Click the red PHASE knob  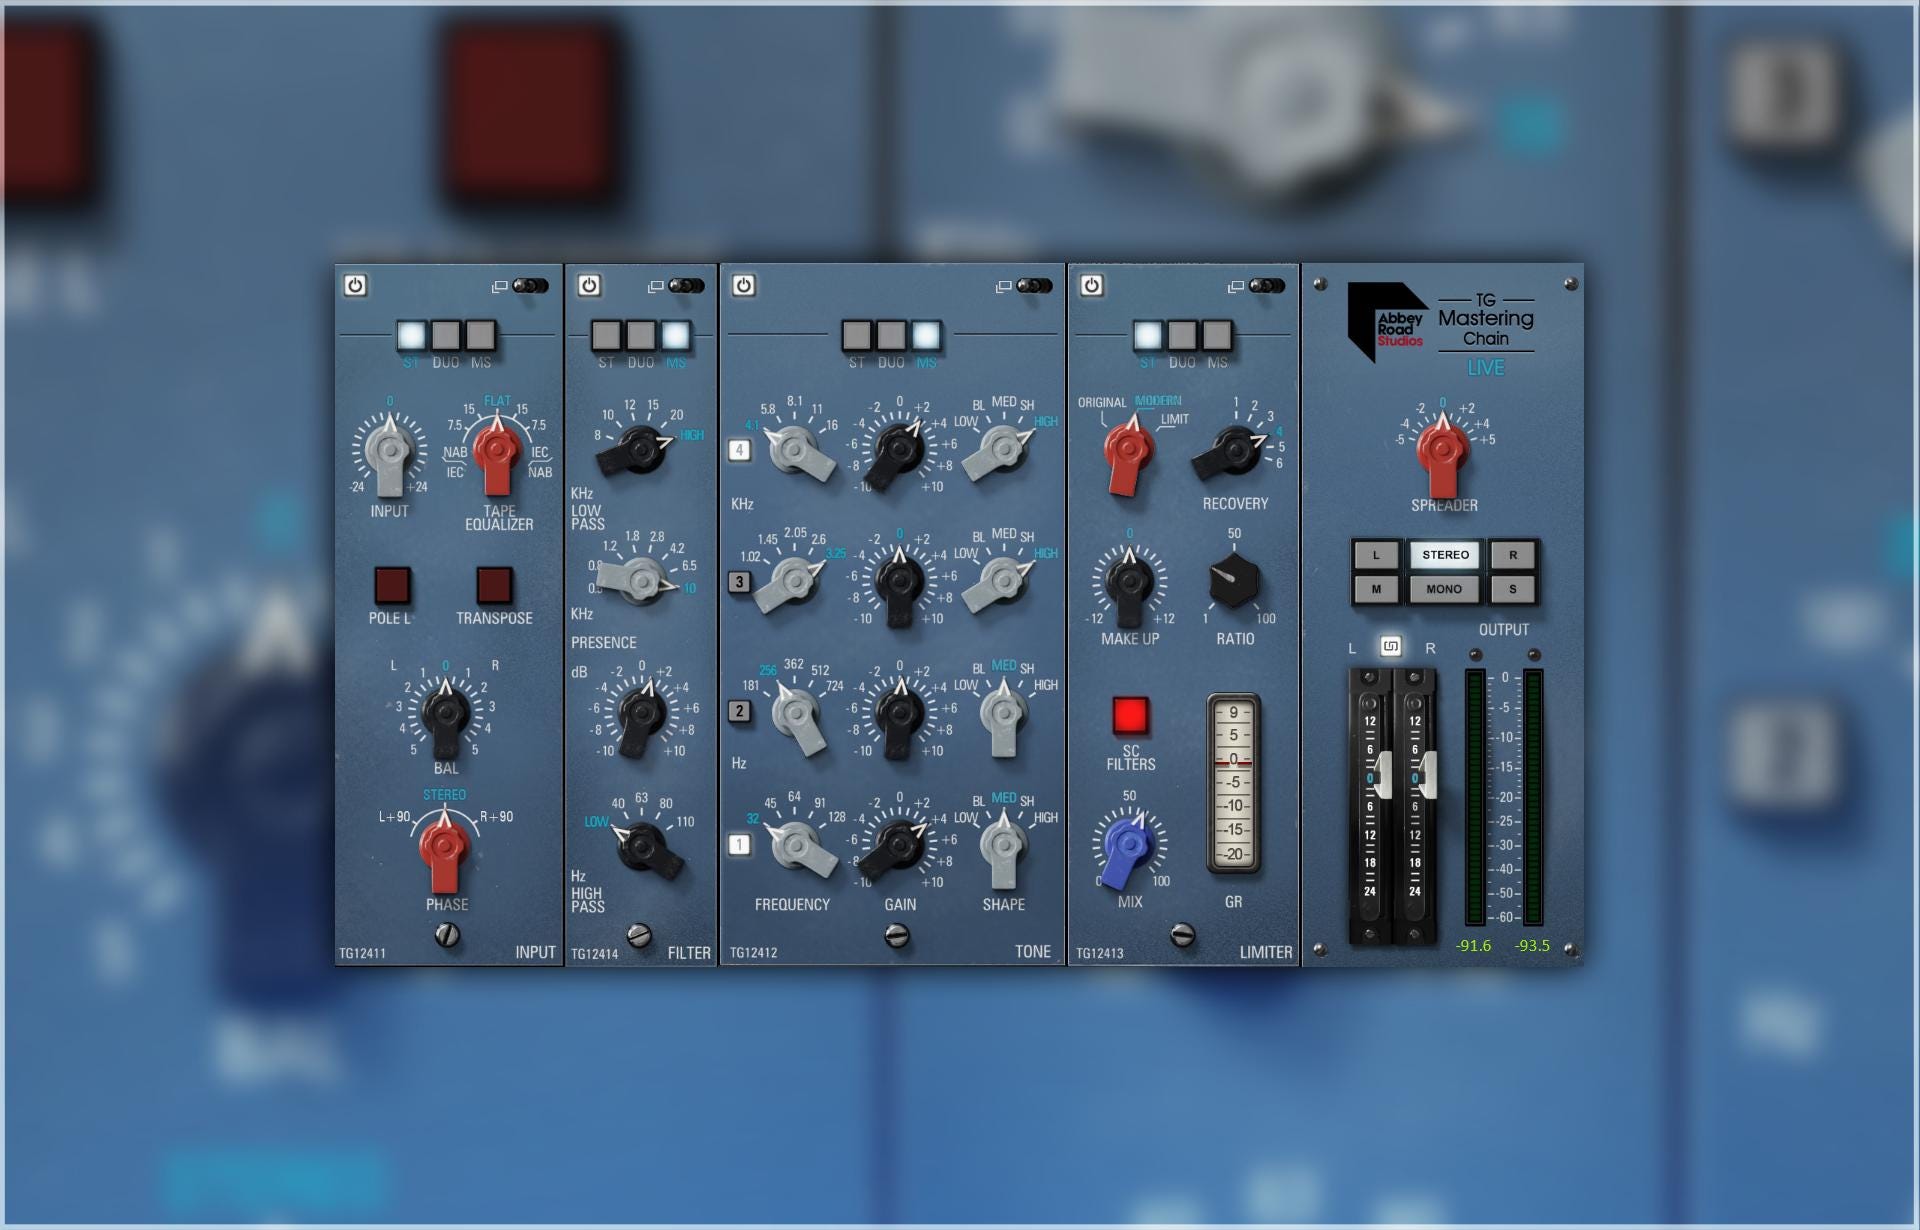click(444, 850)
